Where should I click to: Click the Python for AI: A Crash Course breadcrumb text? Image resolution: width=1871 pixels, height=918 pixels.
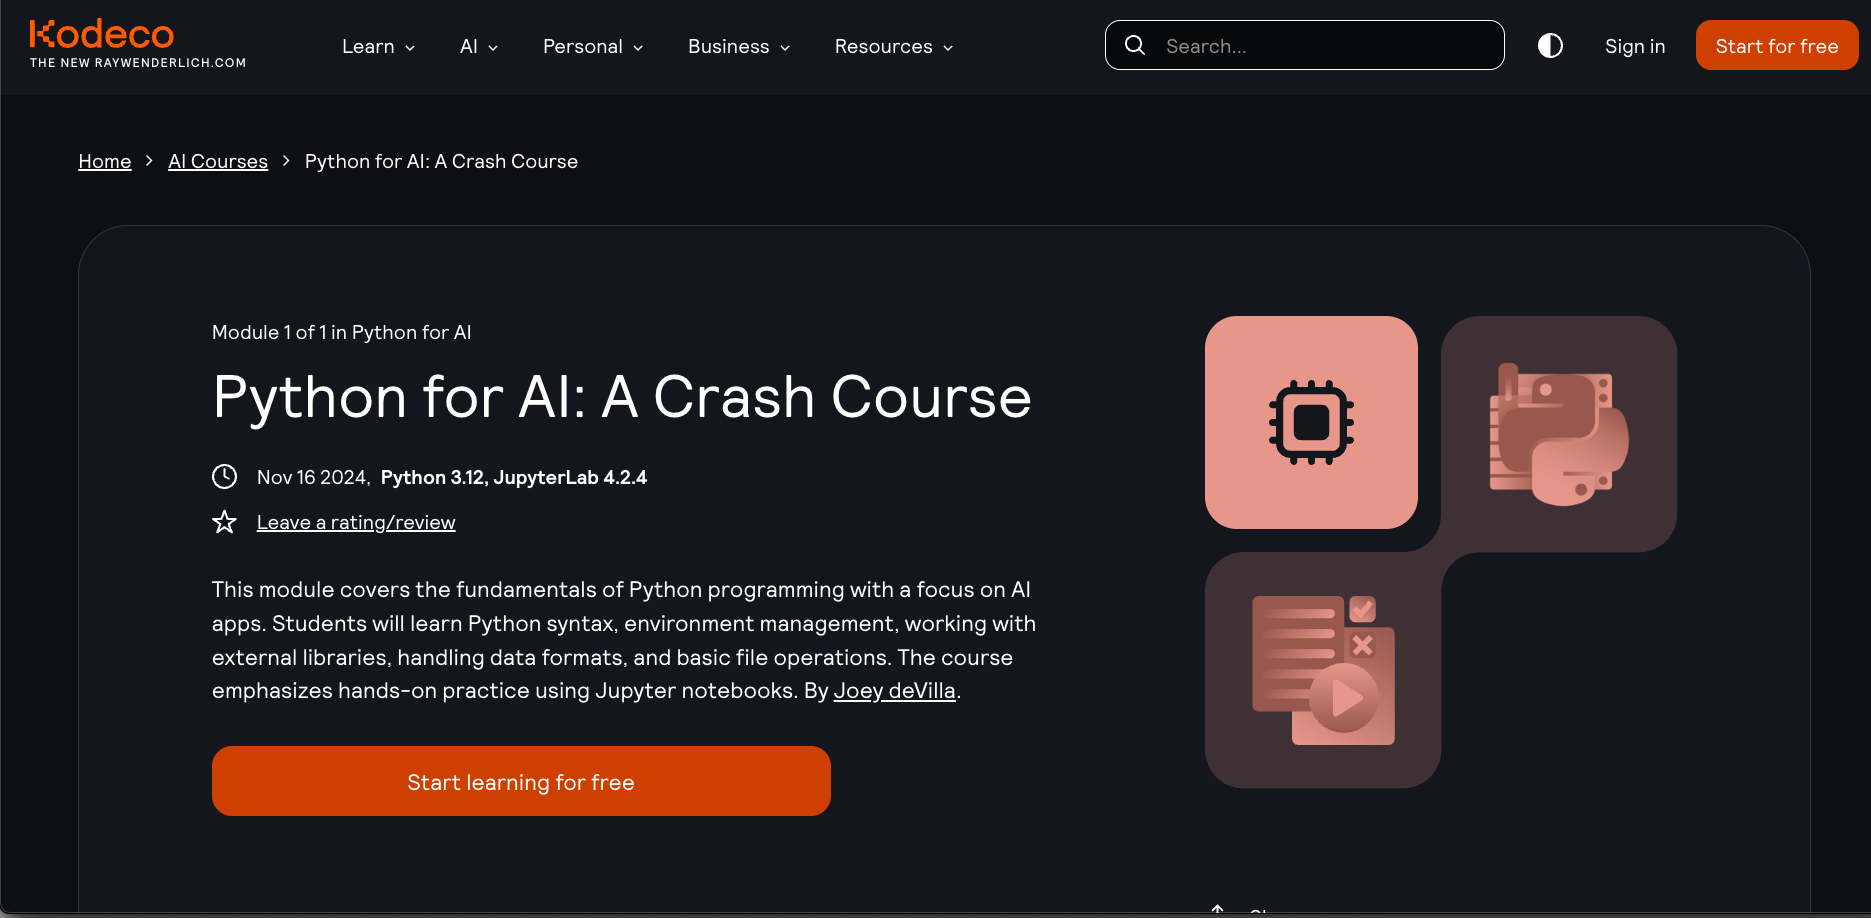441,161
